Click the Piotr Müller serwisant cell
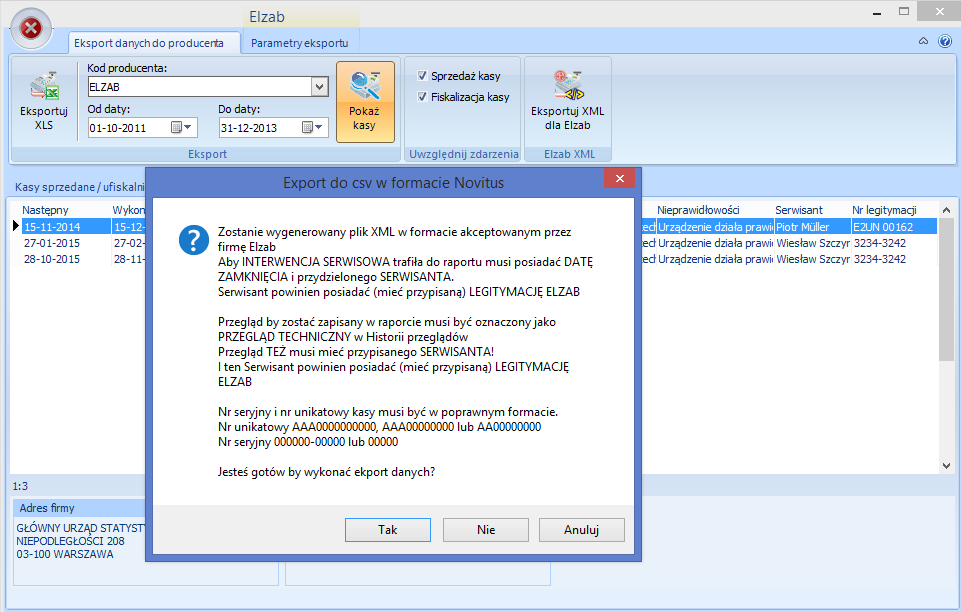Screen dimensions: 961x612 (x=813, y=227)
